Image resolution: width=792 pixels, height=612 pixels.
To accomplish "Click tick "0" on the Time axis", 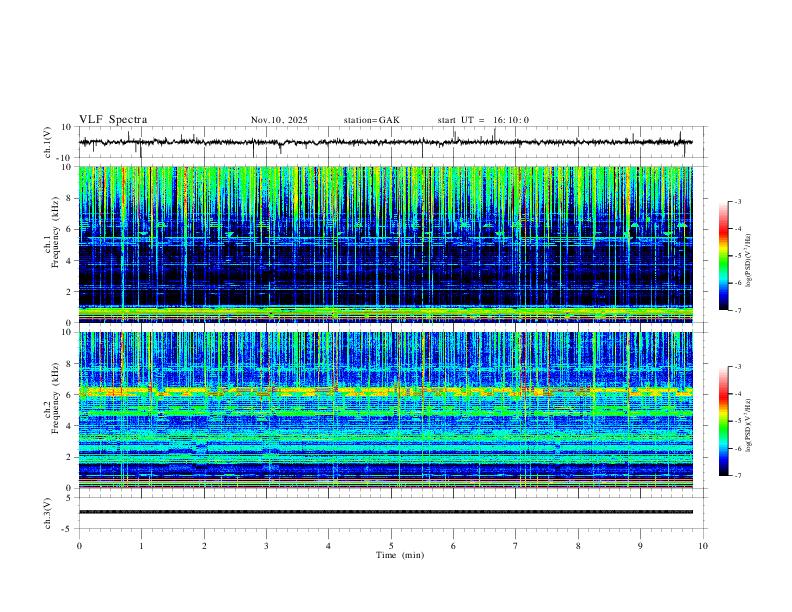I will pyautogui.click(x=79, y=546).
